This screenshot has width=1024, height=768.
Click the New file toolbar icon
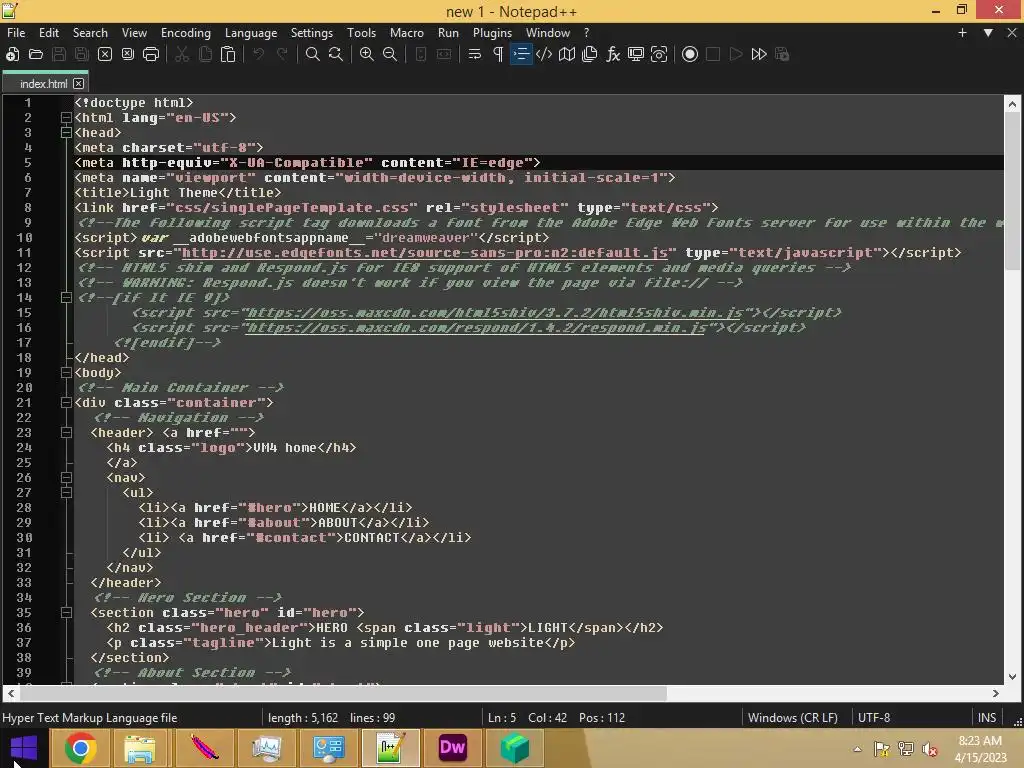click(12, 54)
